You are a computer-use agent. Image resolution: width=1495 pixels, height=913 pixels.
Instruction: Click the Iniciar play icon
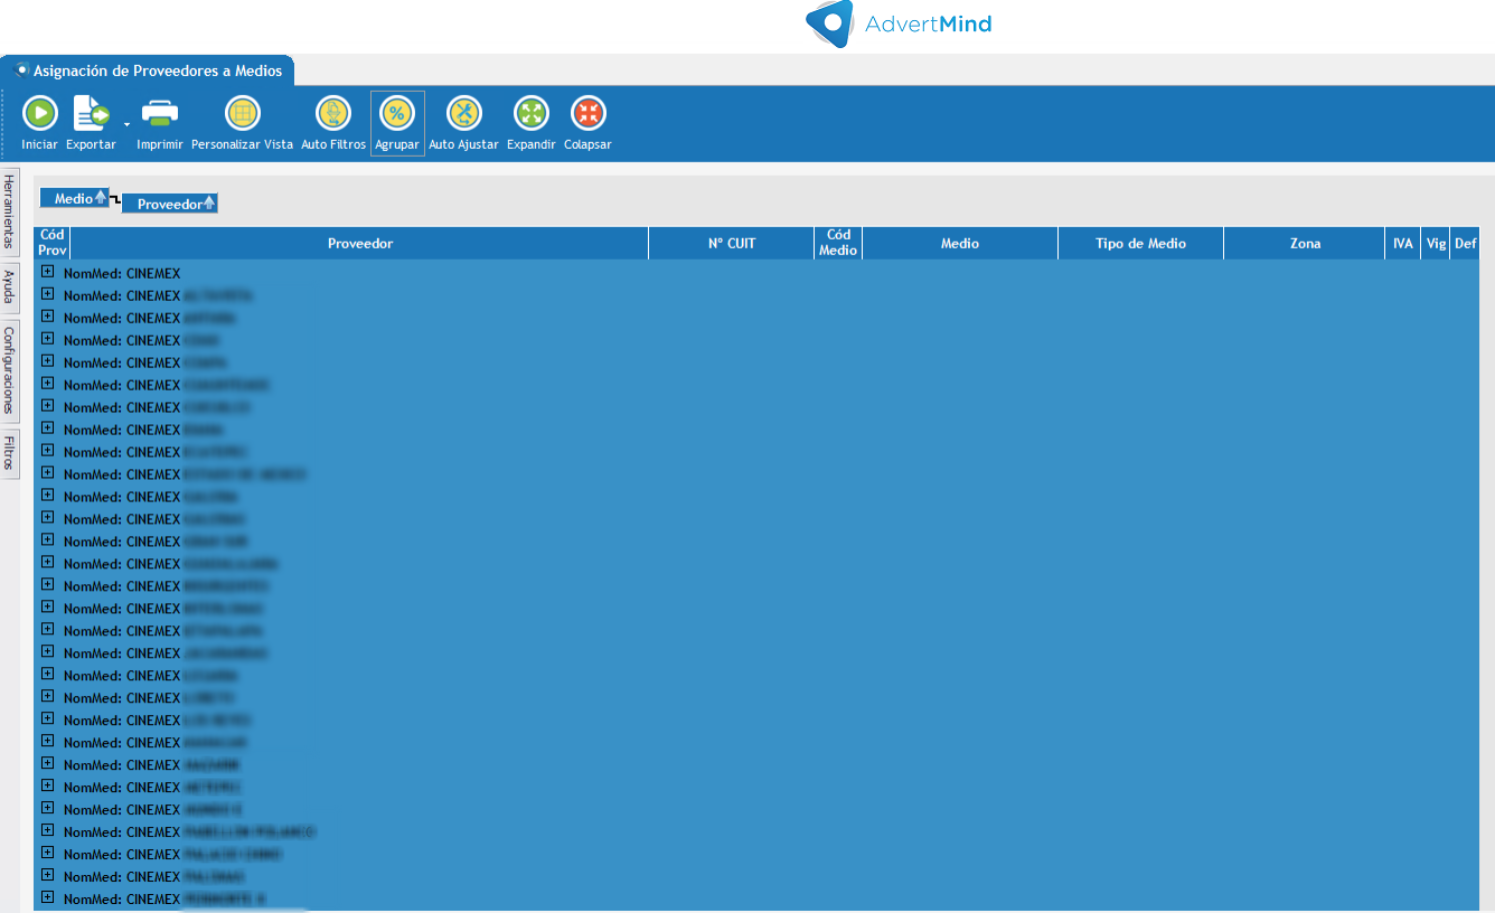(40, 114)
